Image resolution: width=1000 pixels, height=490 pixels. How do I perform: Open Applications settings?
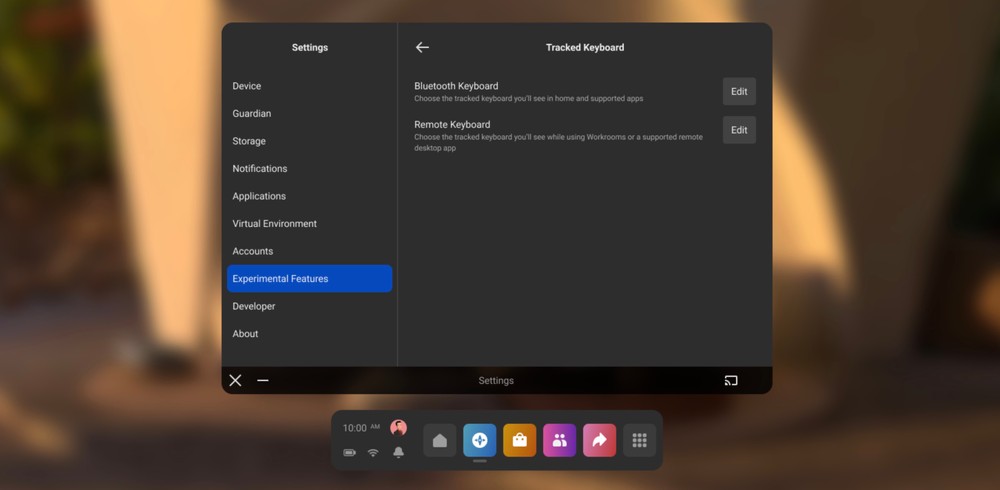pyautogui.click(x=309, y=196)
